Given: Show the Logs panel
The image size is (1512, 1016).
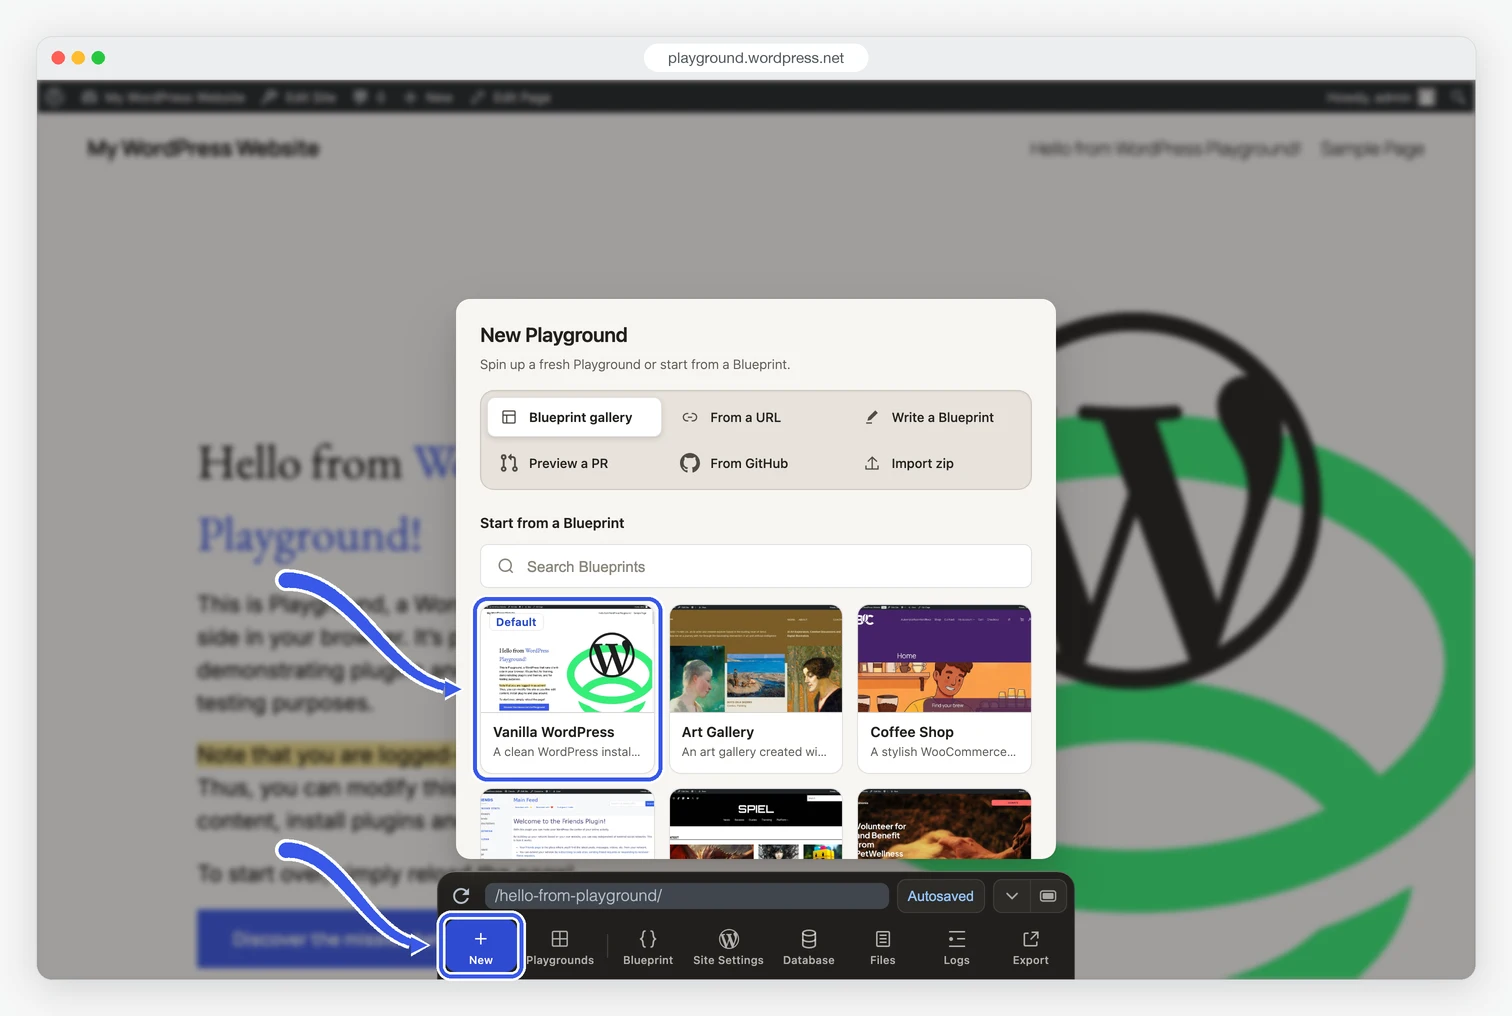Looking at the screenshot, I should (957, 946).
